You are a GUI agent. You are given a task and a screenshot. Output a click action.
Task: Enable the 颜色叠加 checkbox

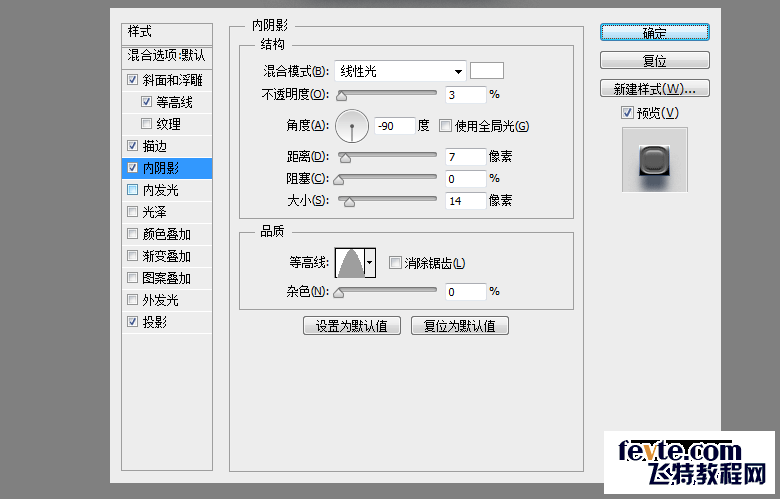click(x=132, y=233)
